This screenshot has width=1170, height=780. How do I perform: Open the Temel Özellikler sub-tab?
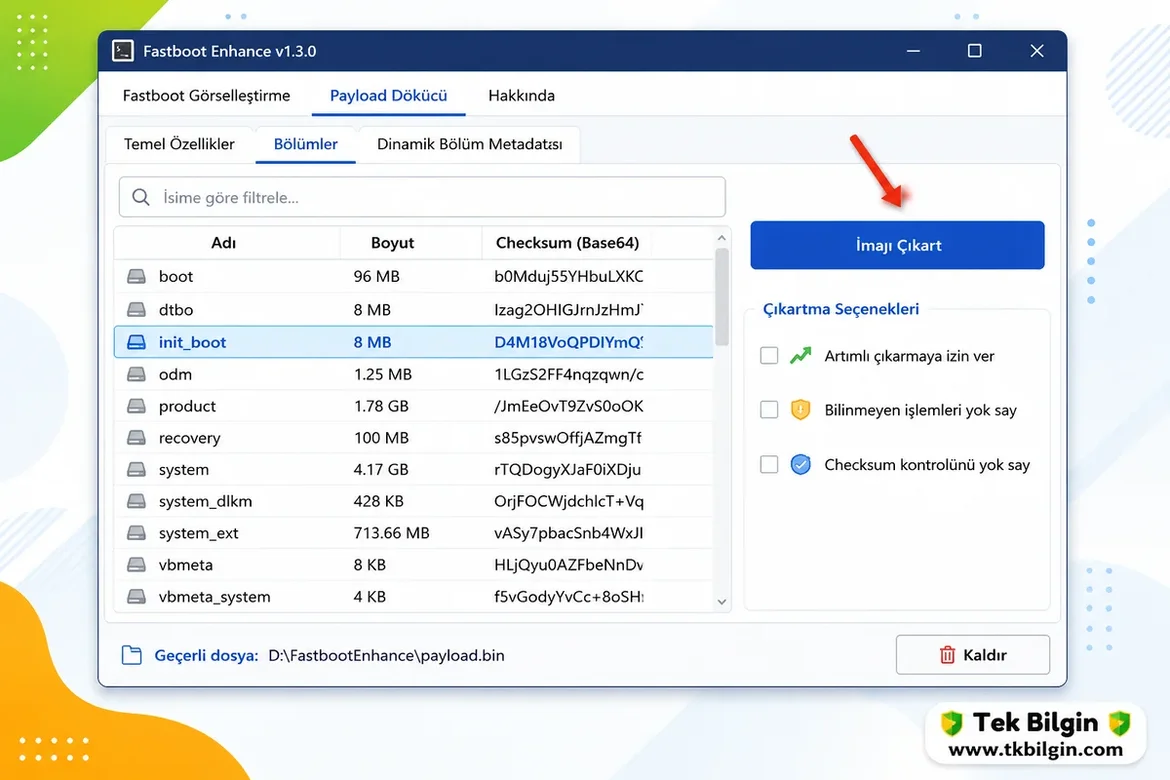pyautogui.click(x=179, y=144)
